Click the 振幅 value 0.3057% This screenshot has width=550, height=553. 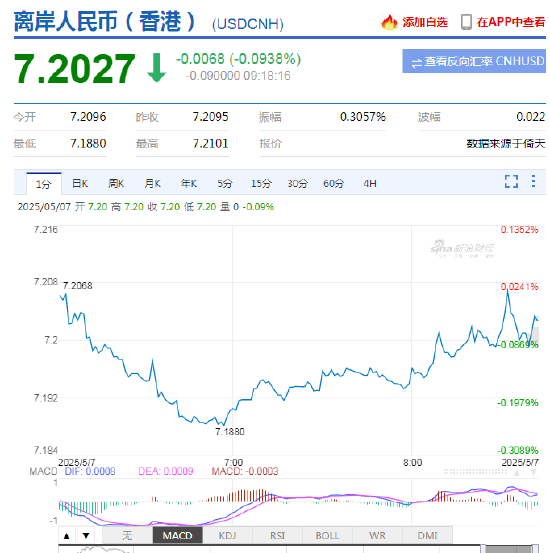click(363, 117)
